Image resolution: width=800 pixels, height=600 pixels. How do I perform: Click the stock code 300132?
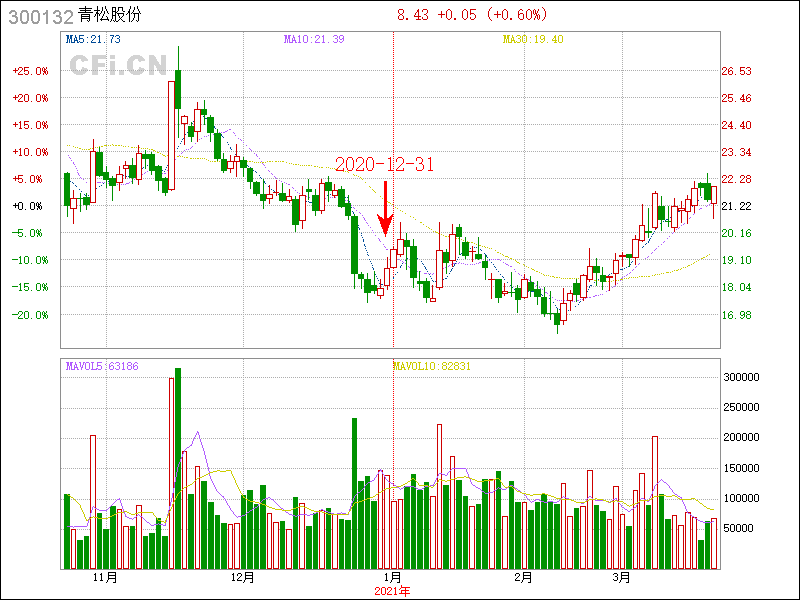coord(40,17)
